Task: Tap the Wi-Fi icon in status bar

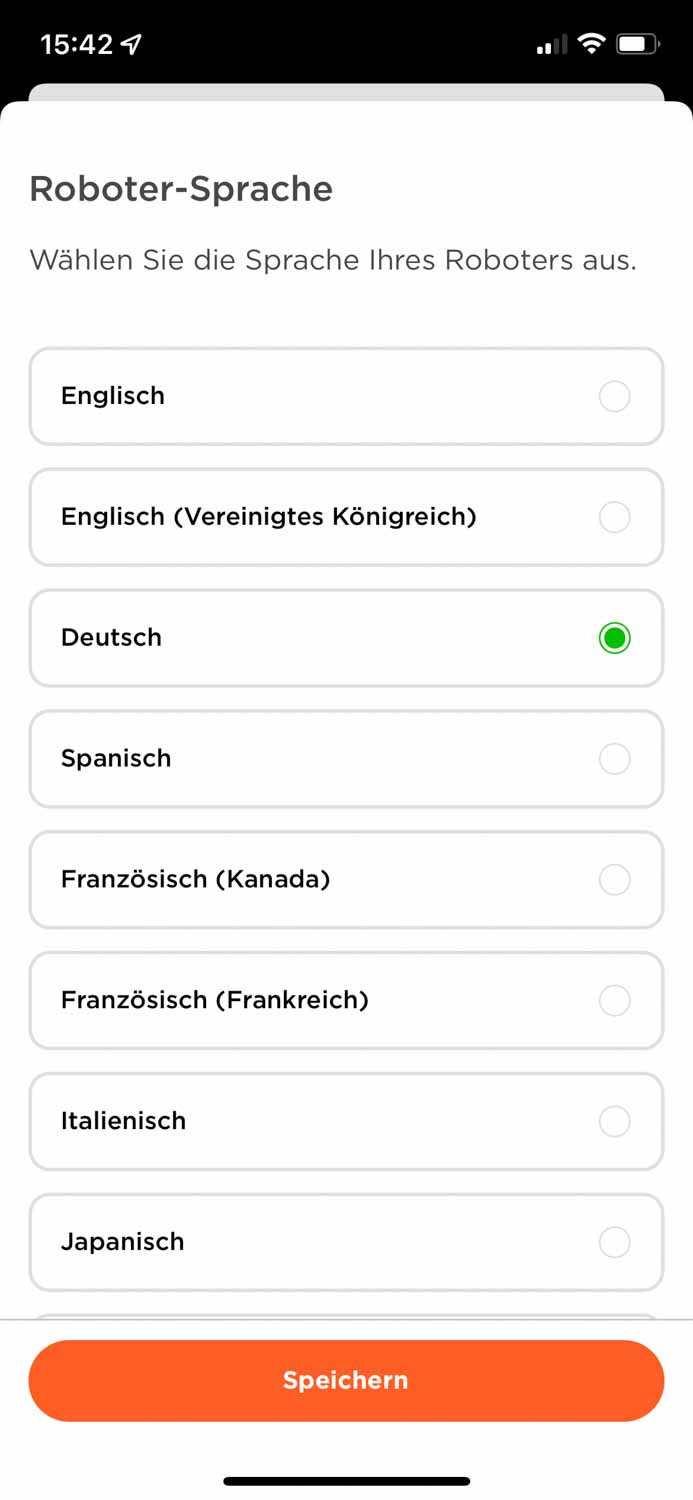Action: click(592, 44)
